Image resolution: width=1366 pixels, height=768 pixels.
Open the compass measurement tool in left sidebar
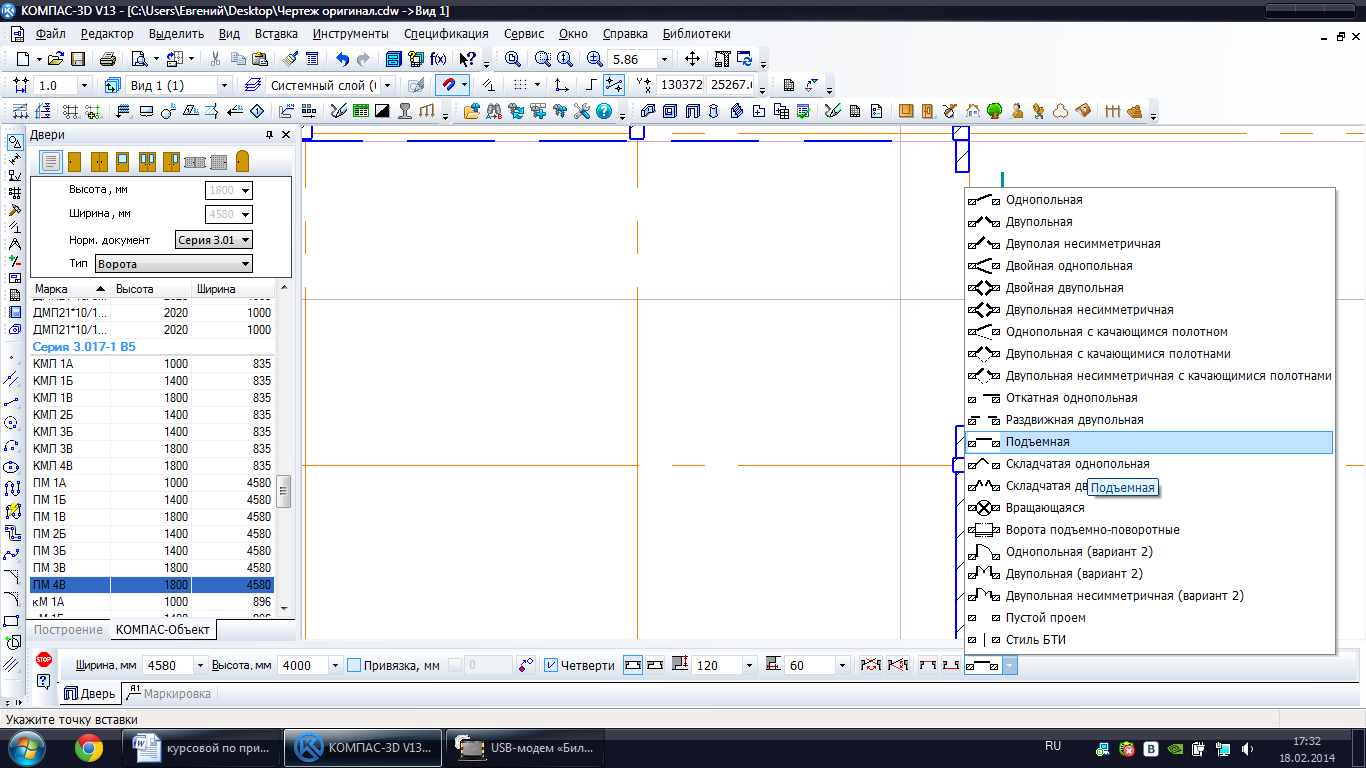click(14, 244)
